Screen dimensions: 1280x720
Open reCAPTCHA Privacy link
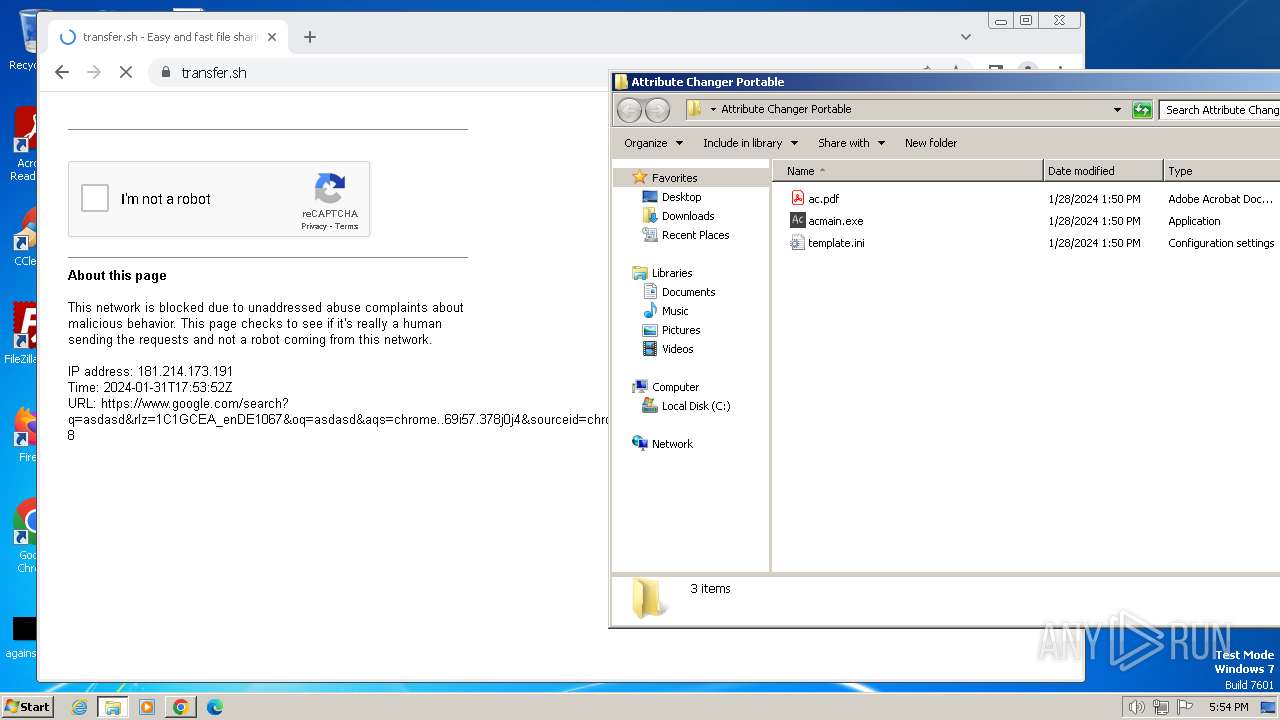point(314,226)
